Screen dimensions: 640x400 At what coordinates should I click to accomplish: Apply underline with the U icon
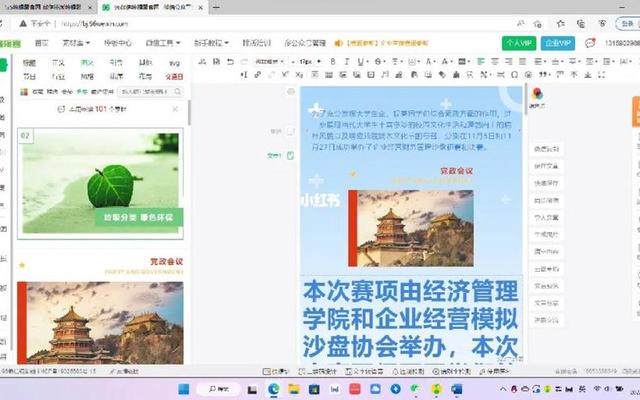[x=360, y=62]
